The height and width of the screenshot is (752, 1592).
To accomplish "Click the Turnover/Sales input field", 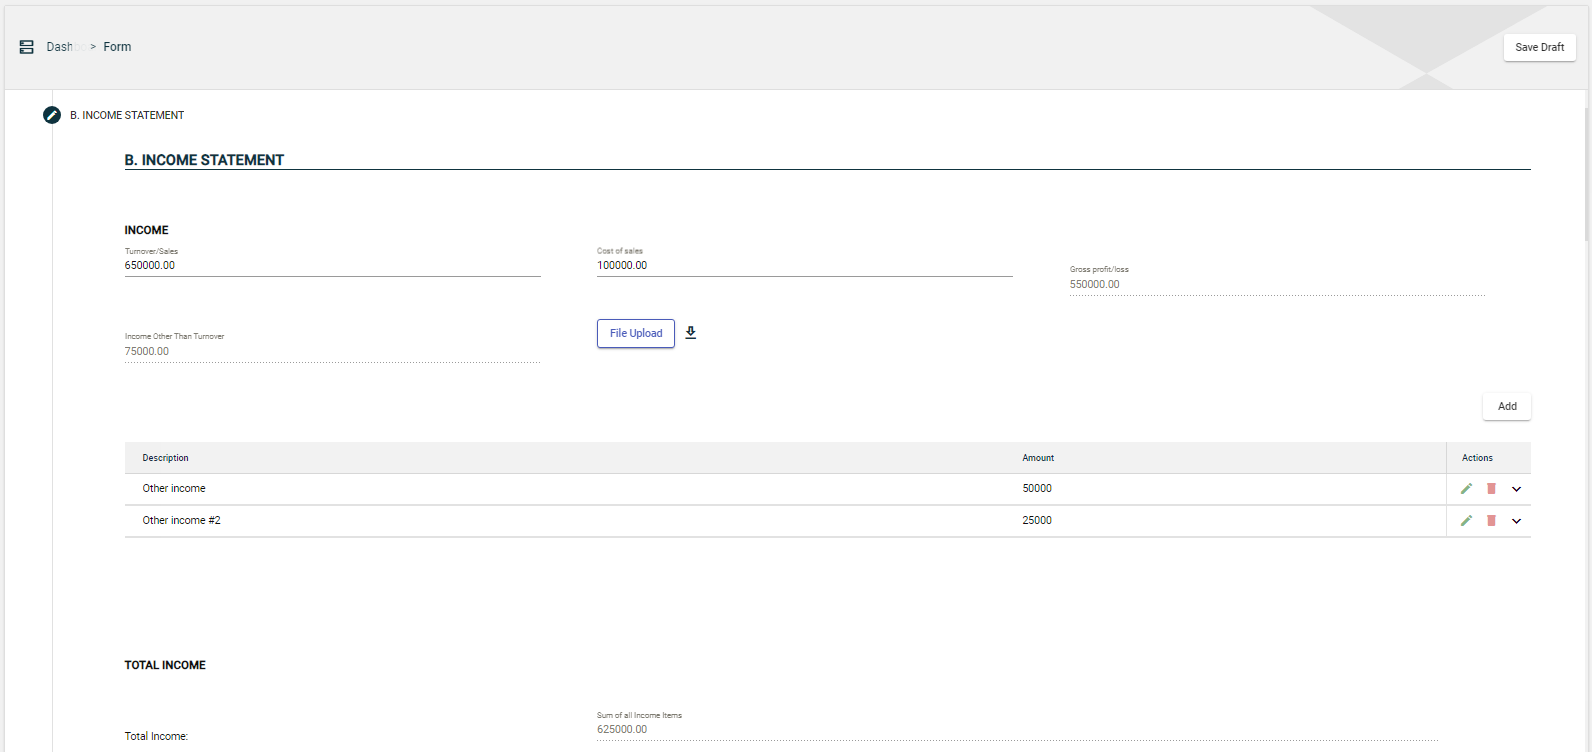I will 332,266.
